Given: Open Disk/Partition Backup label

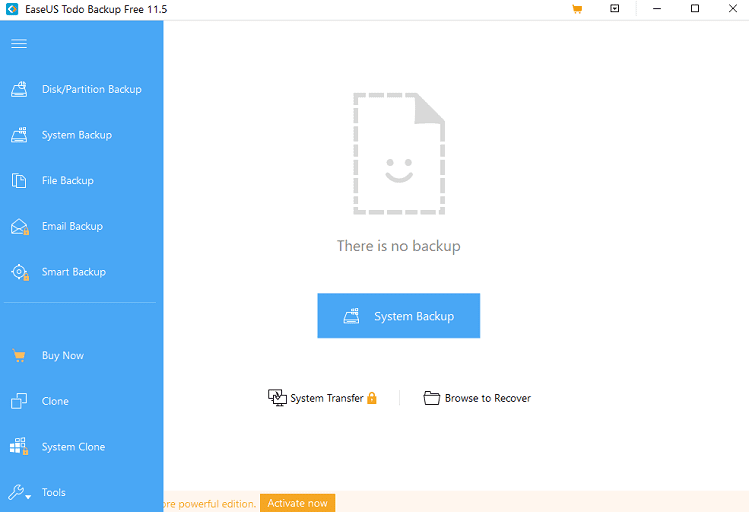Looking at the screenshot, I should point(92,89).
